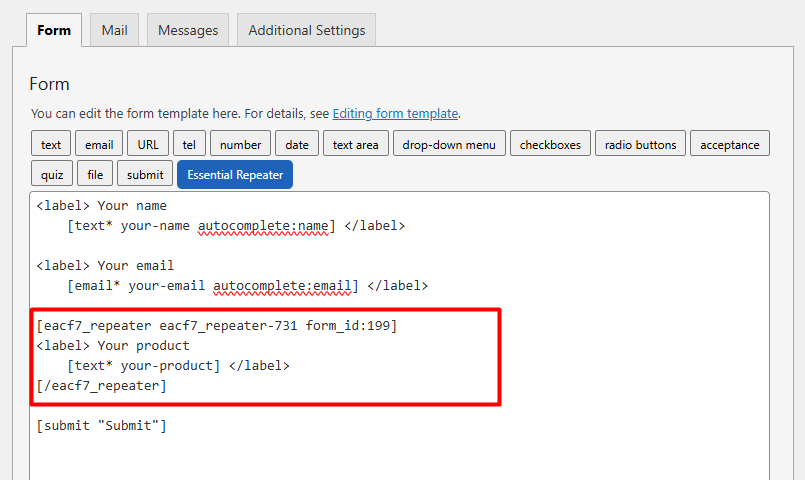Open the Editing form template link
This screenshot has width=805, height=480.
[x=395, y=113]
